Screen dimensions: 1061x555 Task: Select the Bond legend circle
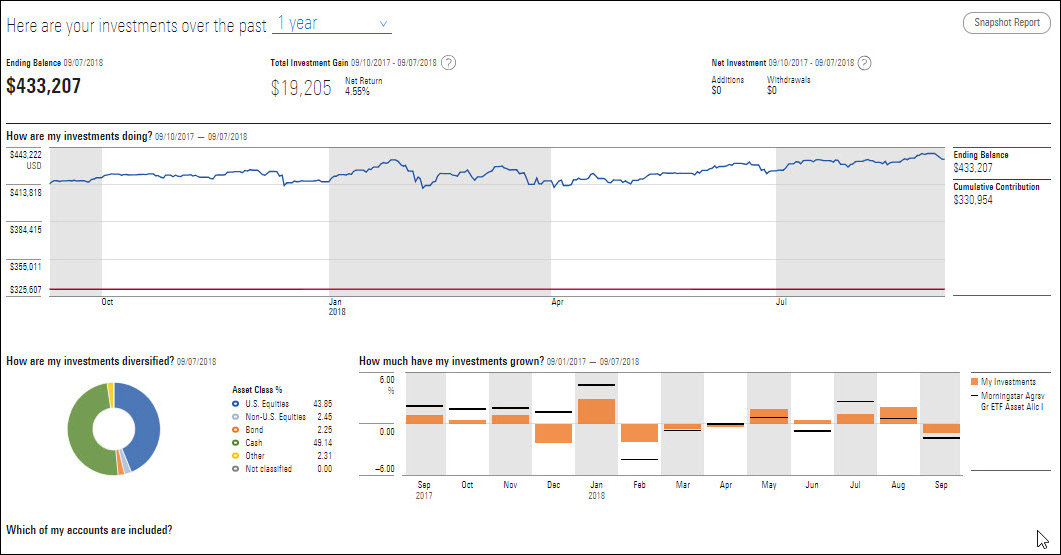point(235,429)
